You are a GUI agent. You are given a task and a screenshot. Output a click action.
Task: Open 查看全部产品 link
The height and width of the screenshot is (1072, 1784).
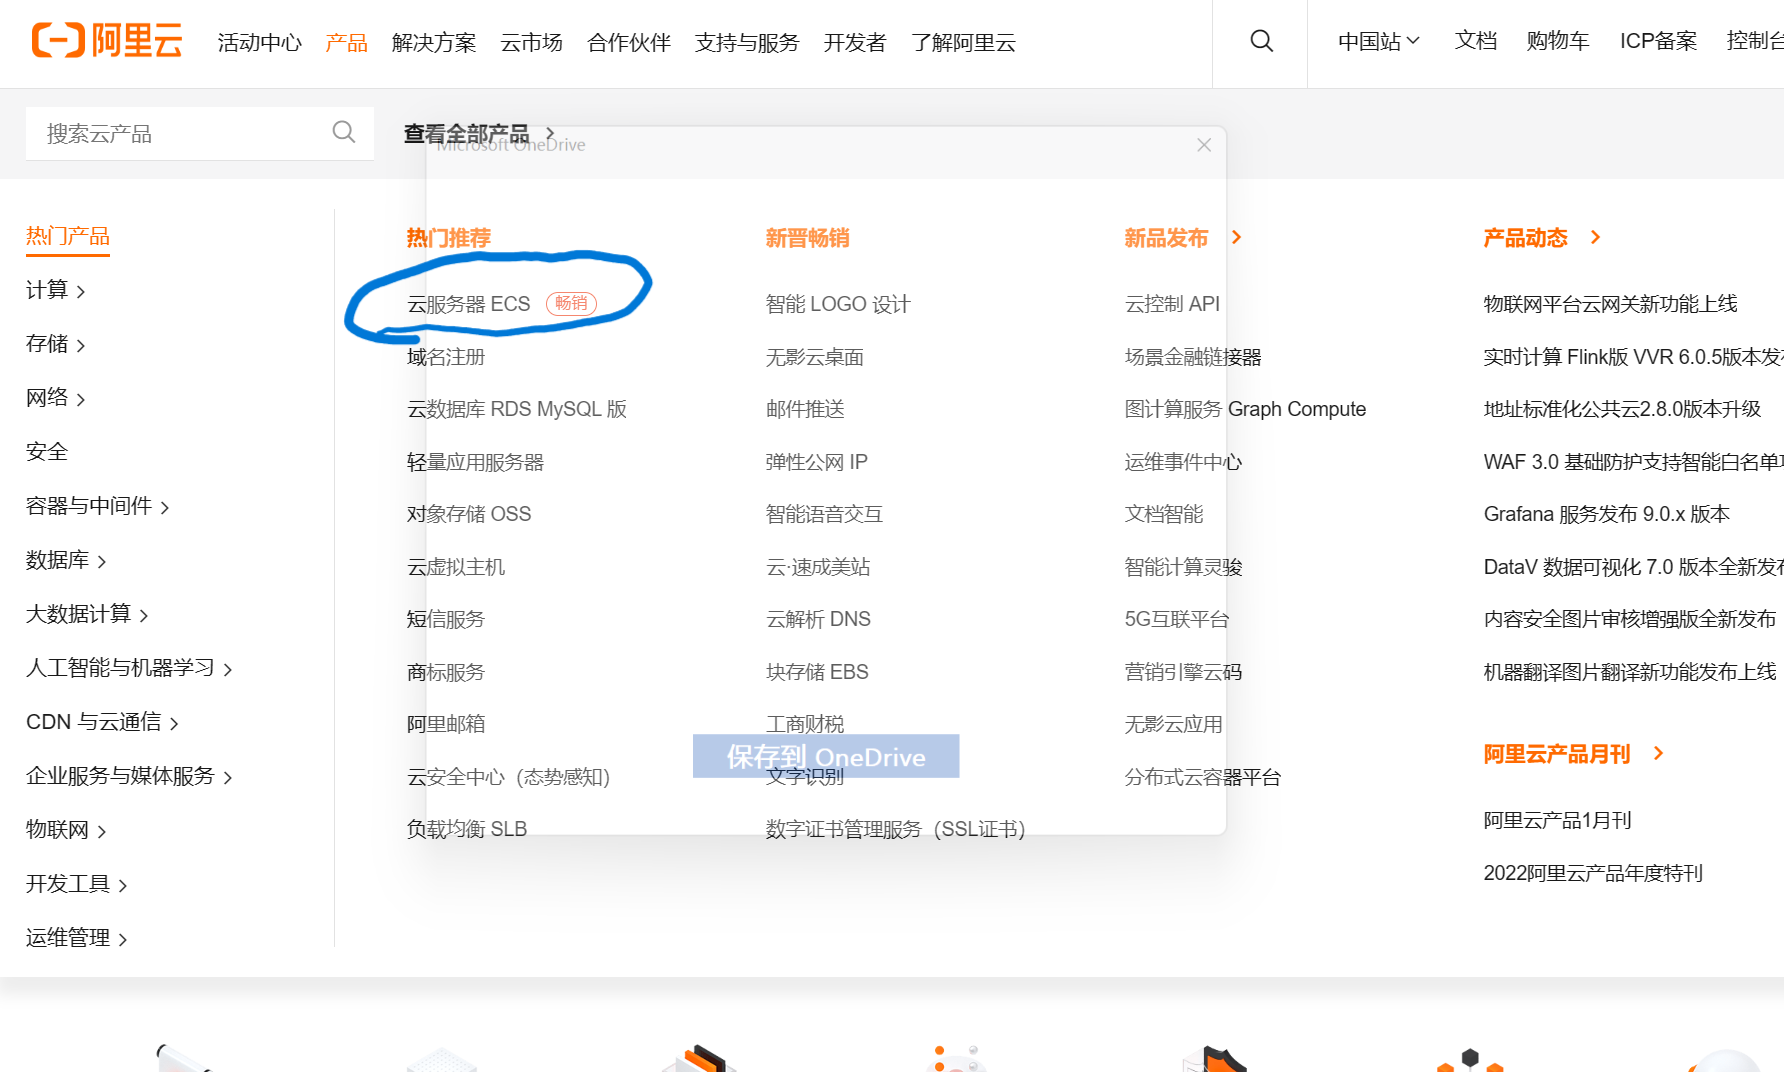click(467, 133)
